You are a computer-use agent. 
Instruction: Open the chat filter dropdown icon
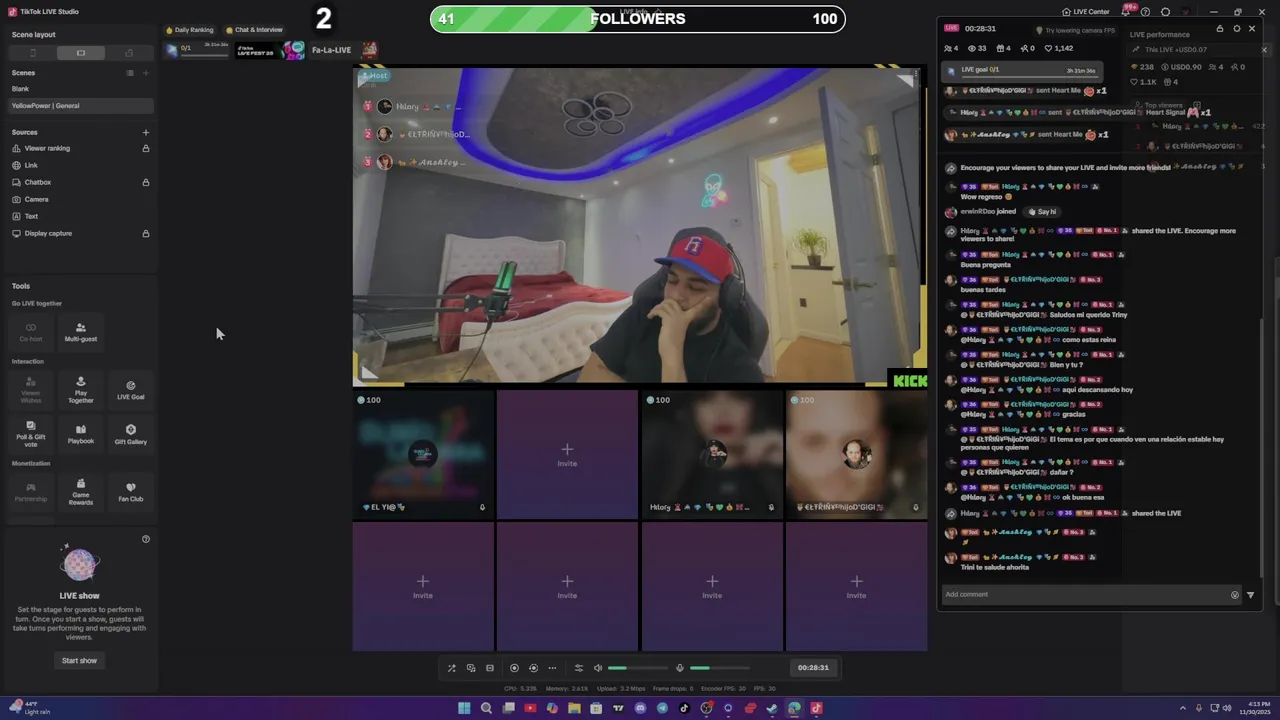click(1250, 595)
